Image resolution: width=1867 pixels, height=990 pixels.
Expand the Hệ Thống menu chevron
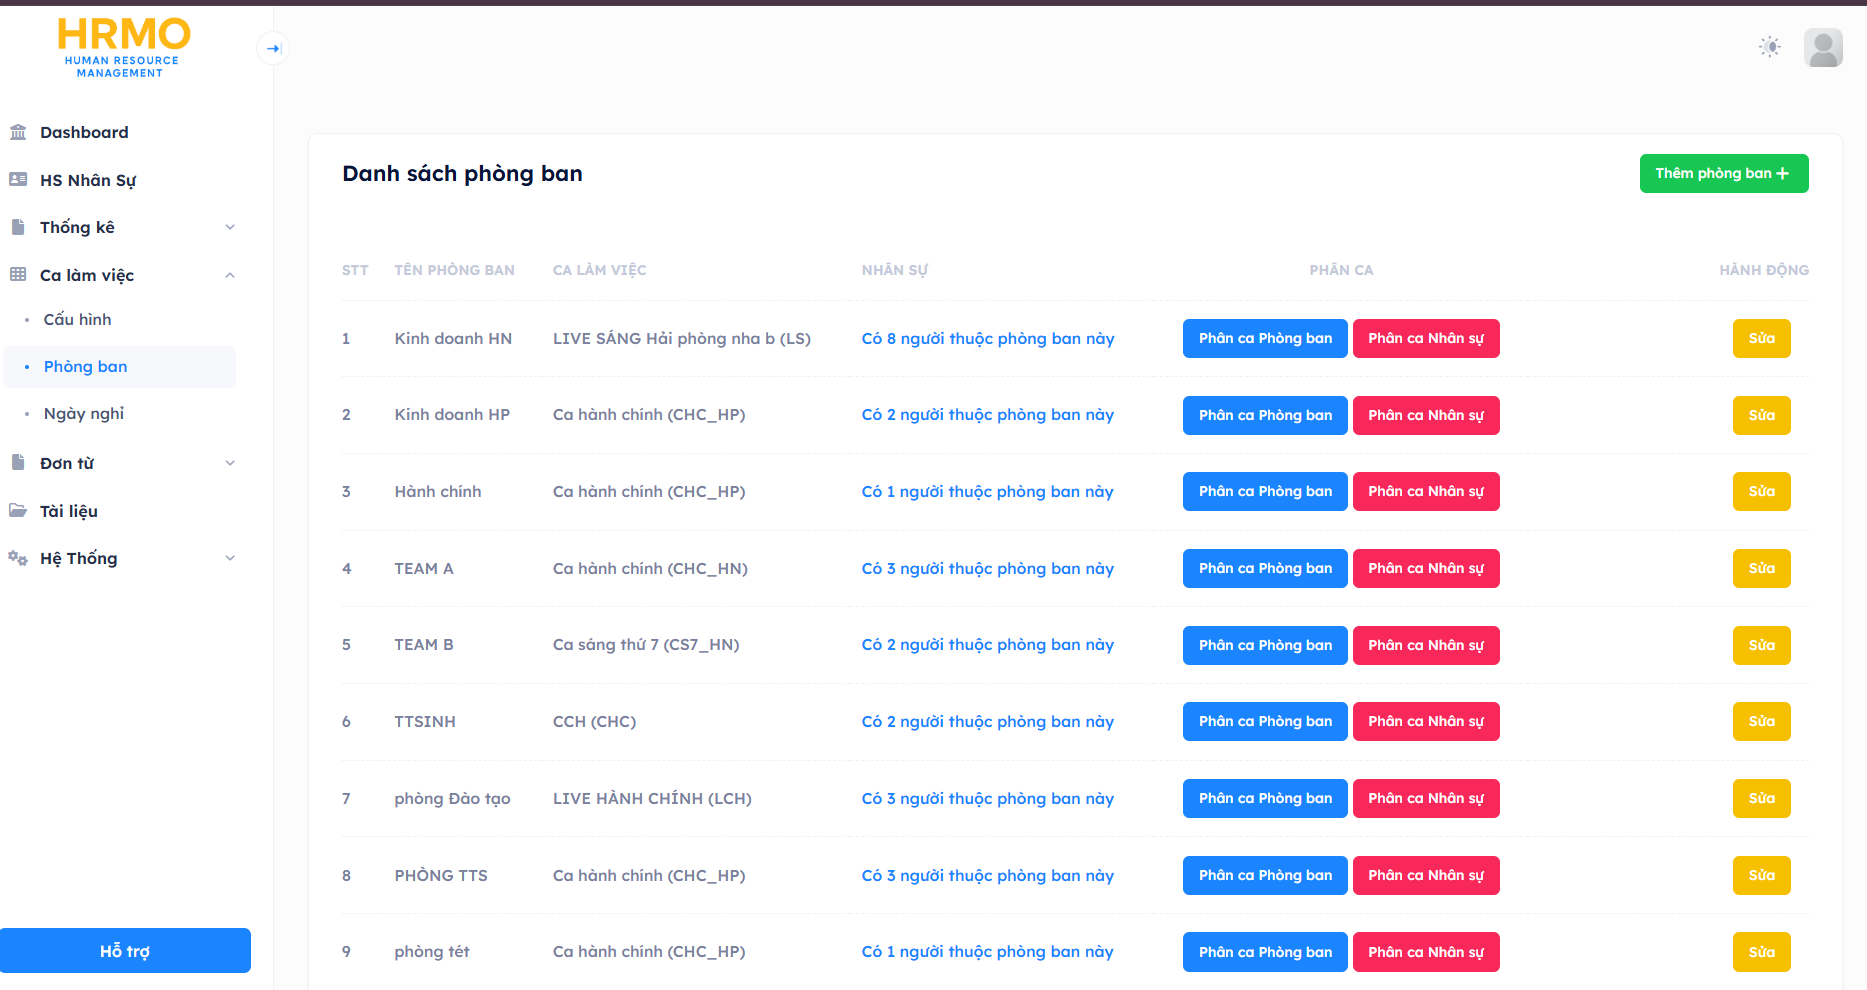point(230,558)
